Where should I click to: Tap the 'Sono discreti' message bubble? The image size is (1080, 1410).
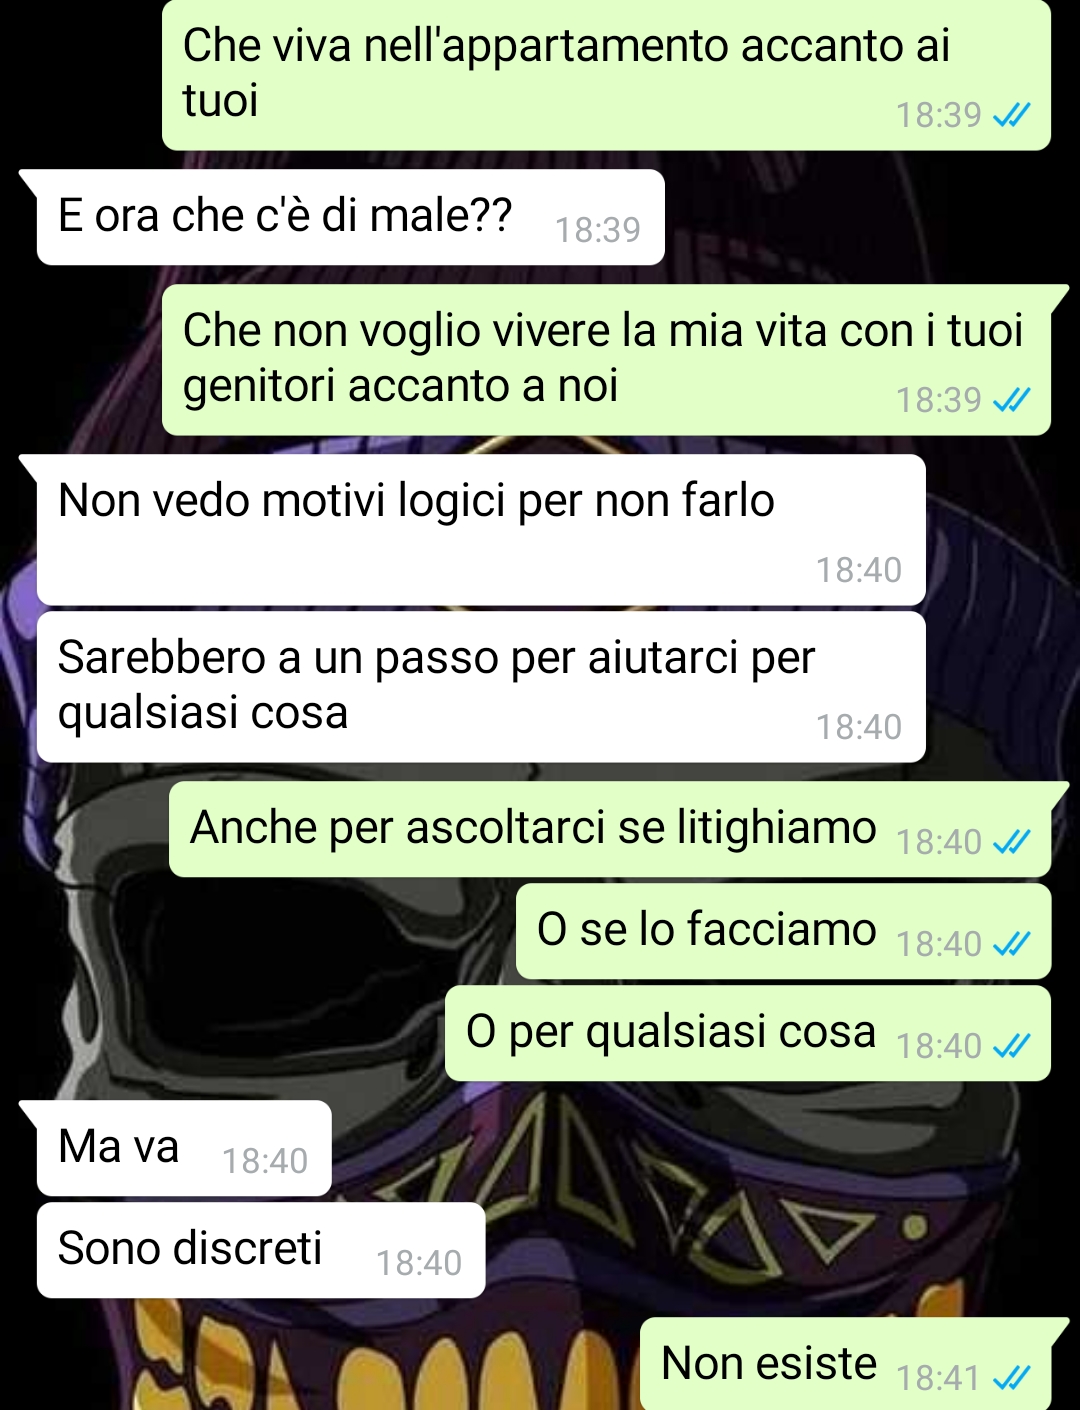[x=261, y=1250]
